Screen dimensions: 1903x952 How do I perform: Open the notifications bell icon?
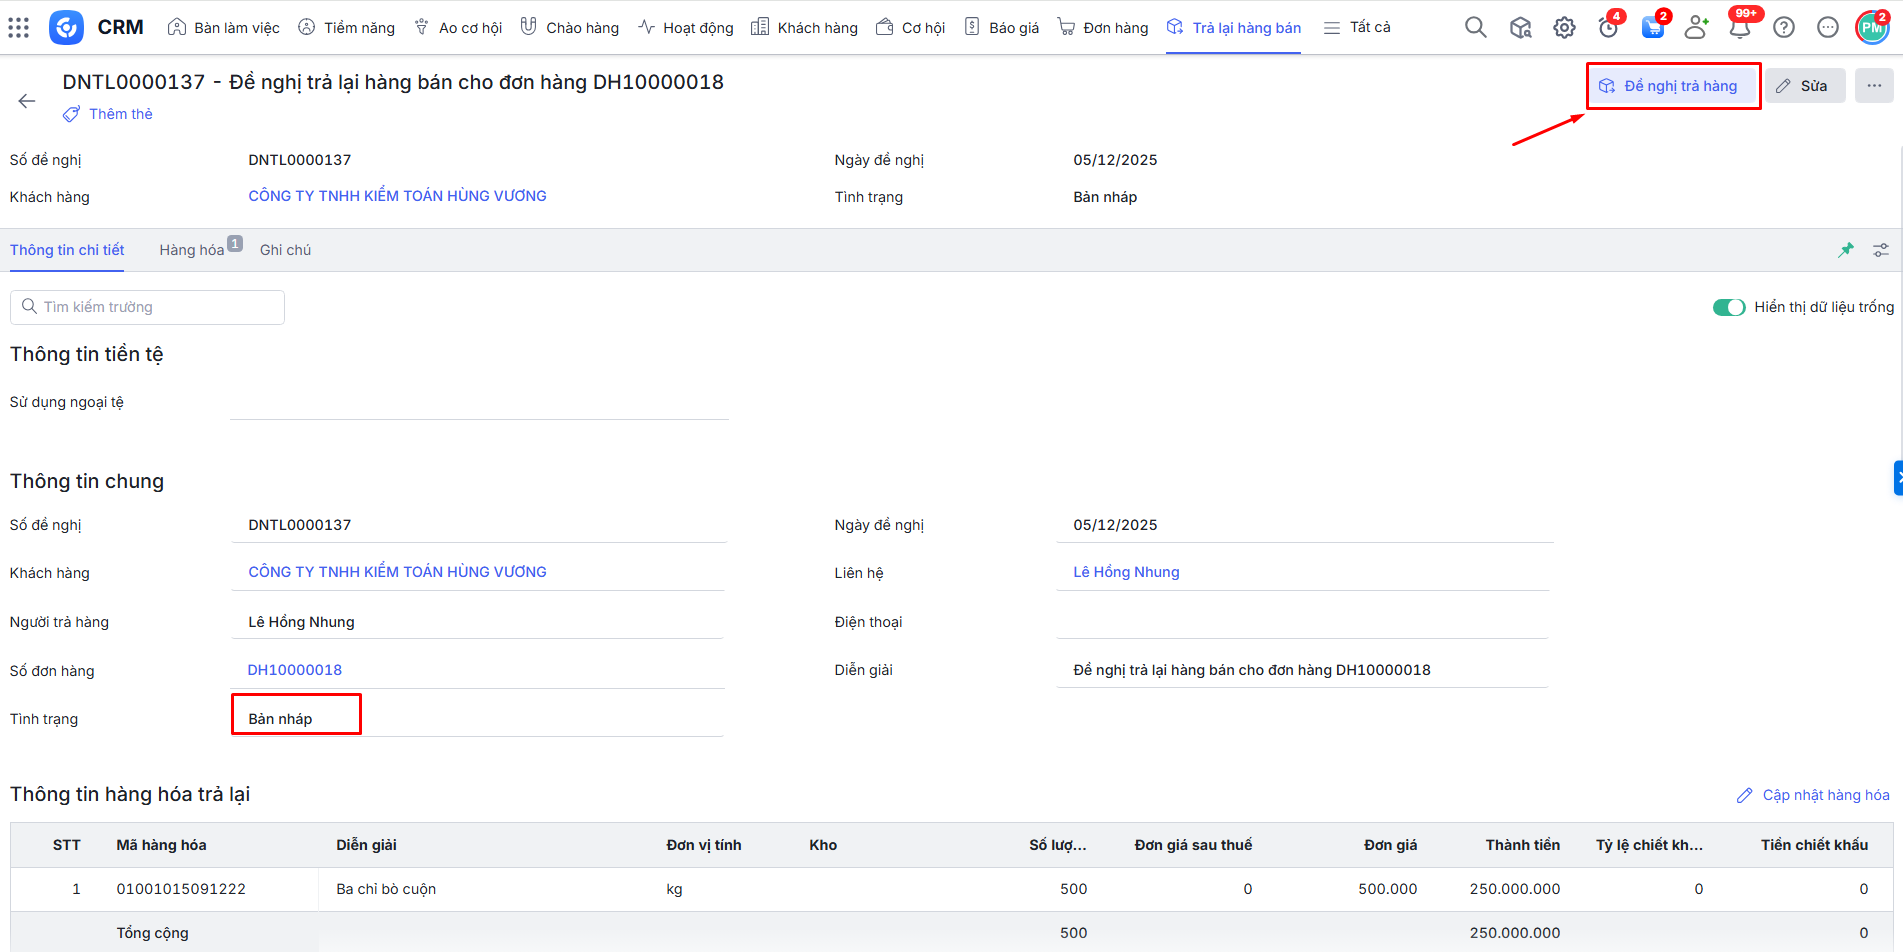1740,28
